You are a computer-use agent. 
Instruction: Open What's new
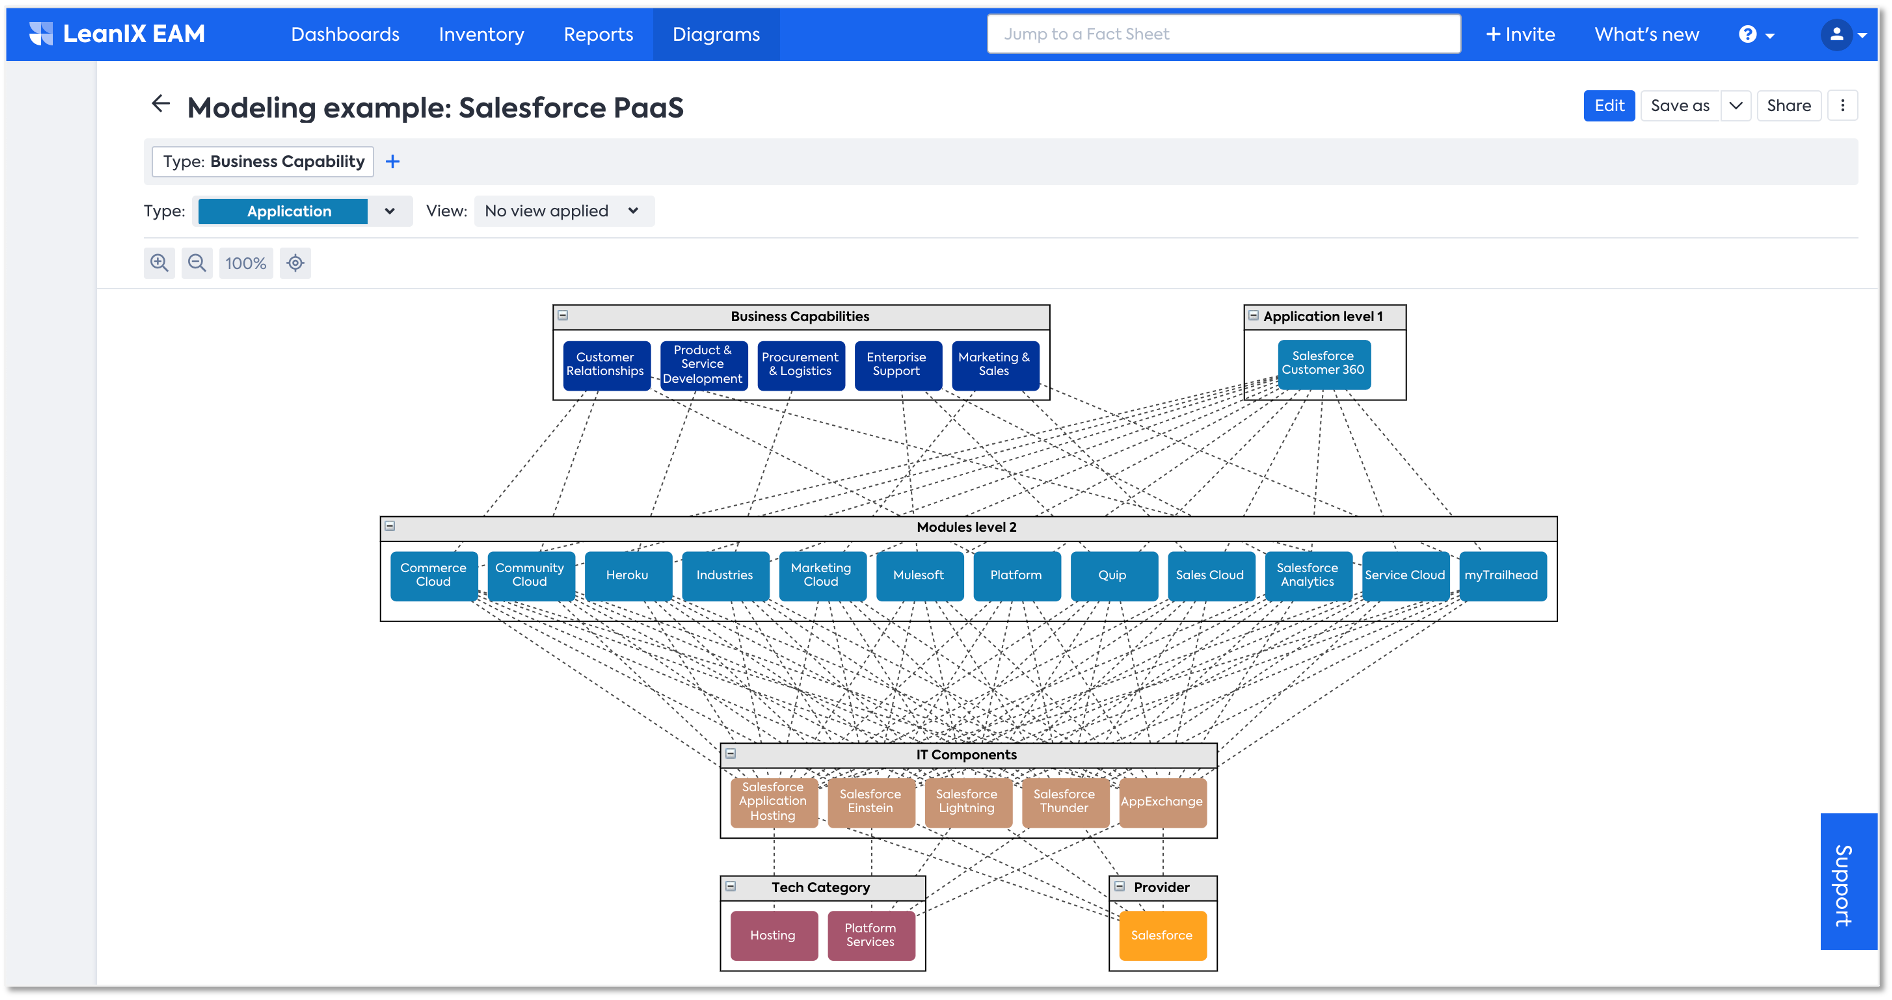[1647, 34]
